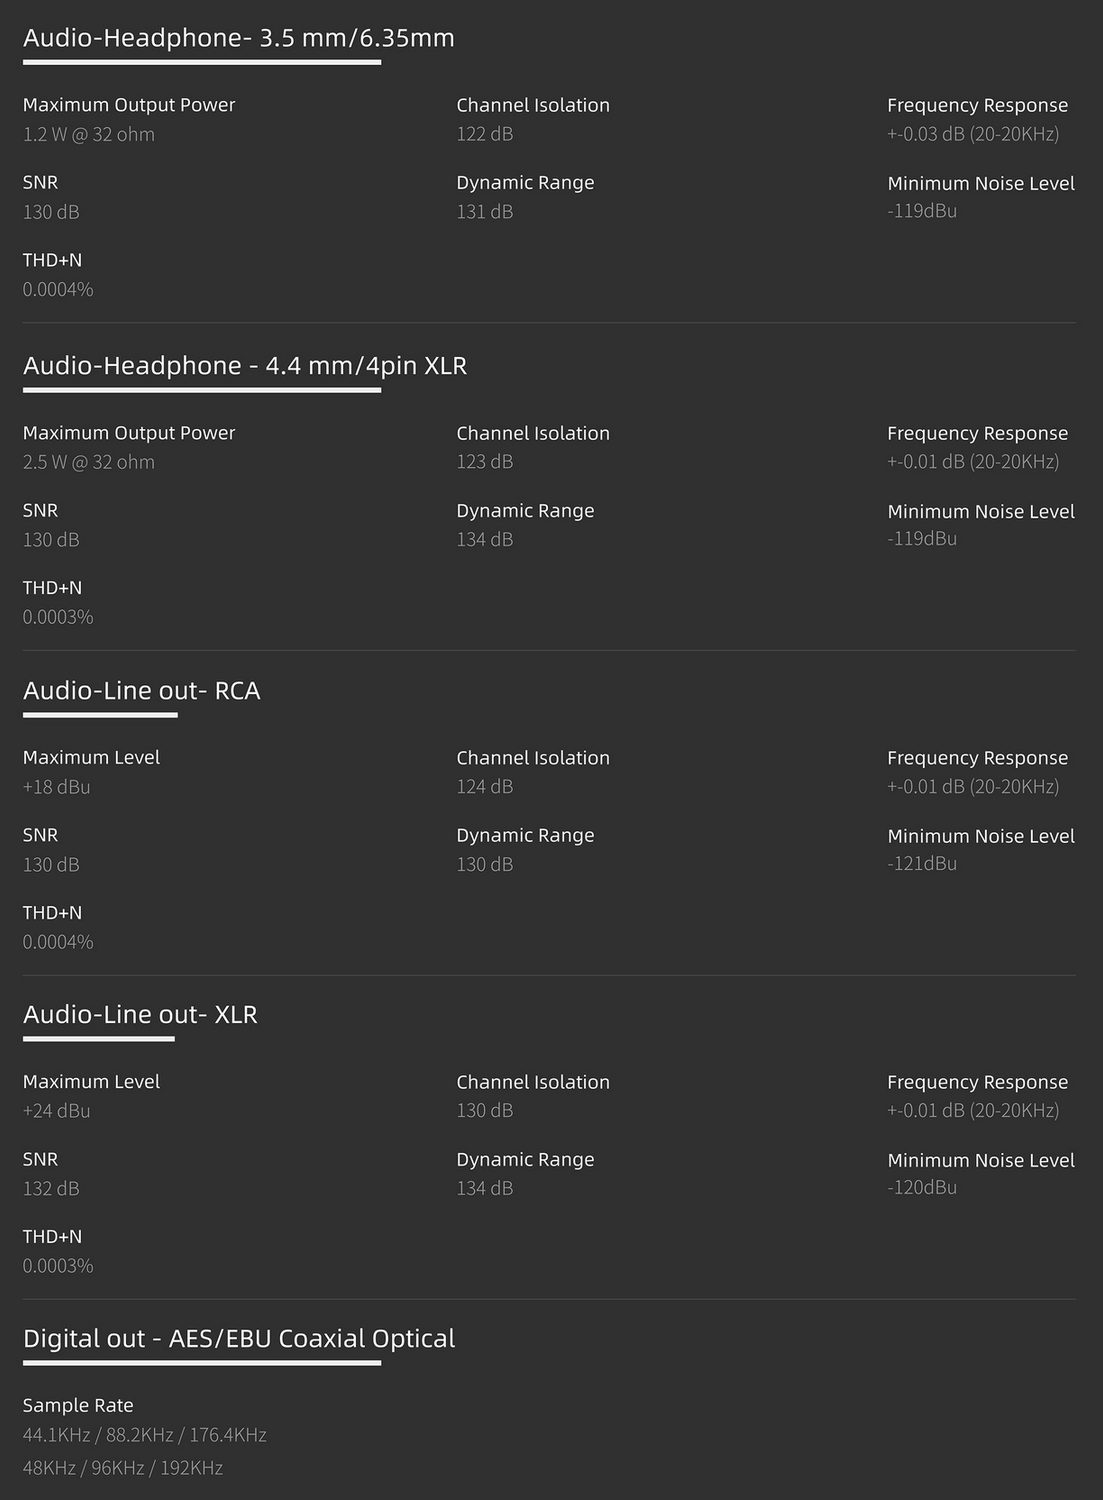Select the Audio-Line out- XLR heading
Screen dimensions: 1103x1500
click(x=140, y=1015)
